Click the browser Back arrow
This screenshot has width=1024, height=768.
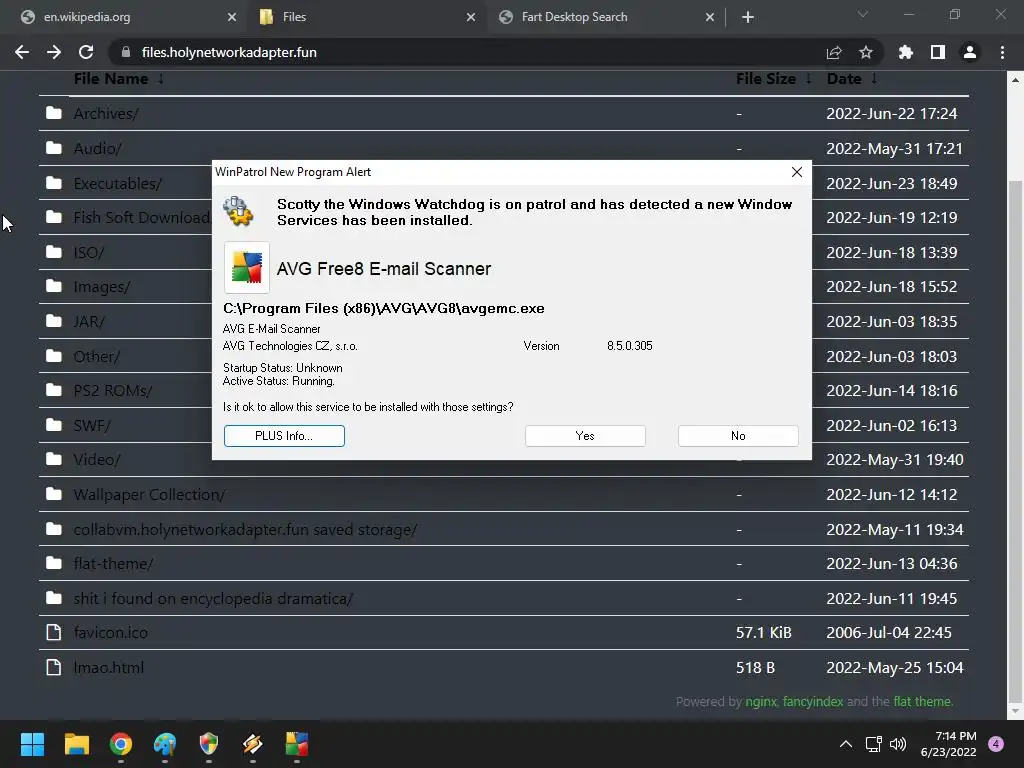coord(22,52)
